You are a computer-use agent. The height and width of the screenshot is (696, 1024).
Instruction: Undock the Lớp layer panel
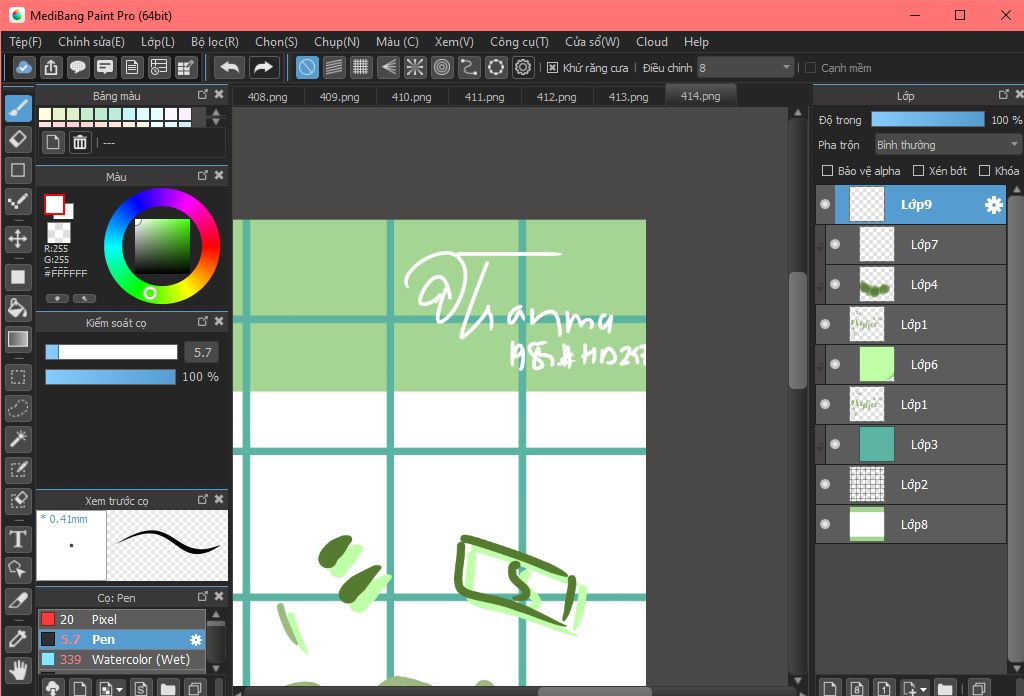point(1004,95)
